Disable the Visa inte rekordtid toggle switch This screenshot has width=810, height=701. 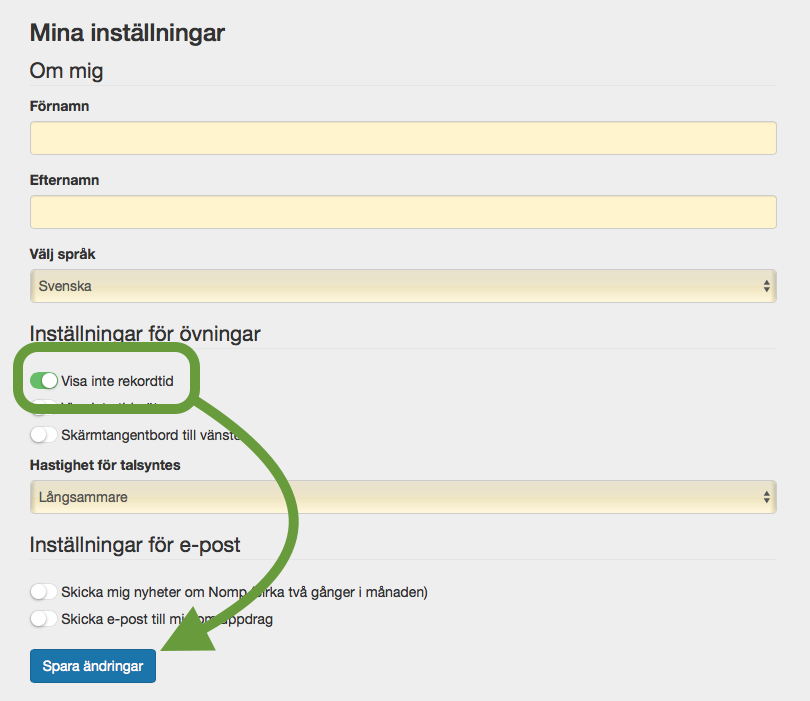44,380
